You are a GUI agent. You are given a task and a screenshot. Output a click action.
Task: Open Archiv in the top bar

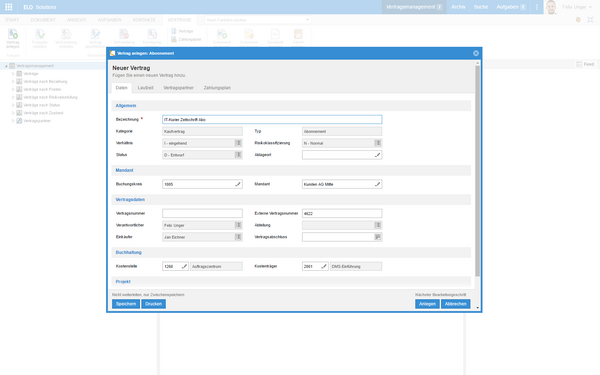click(458, 7)
